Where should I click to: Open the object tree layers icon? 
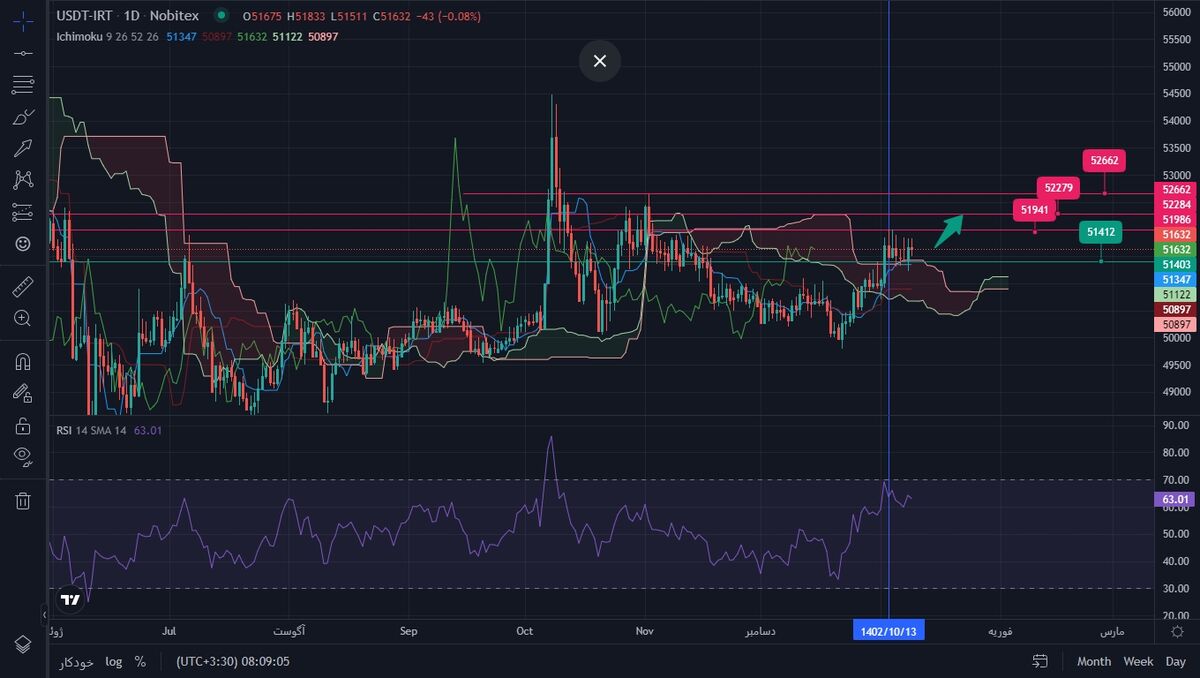[x=22, y=643]
